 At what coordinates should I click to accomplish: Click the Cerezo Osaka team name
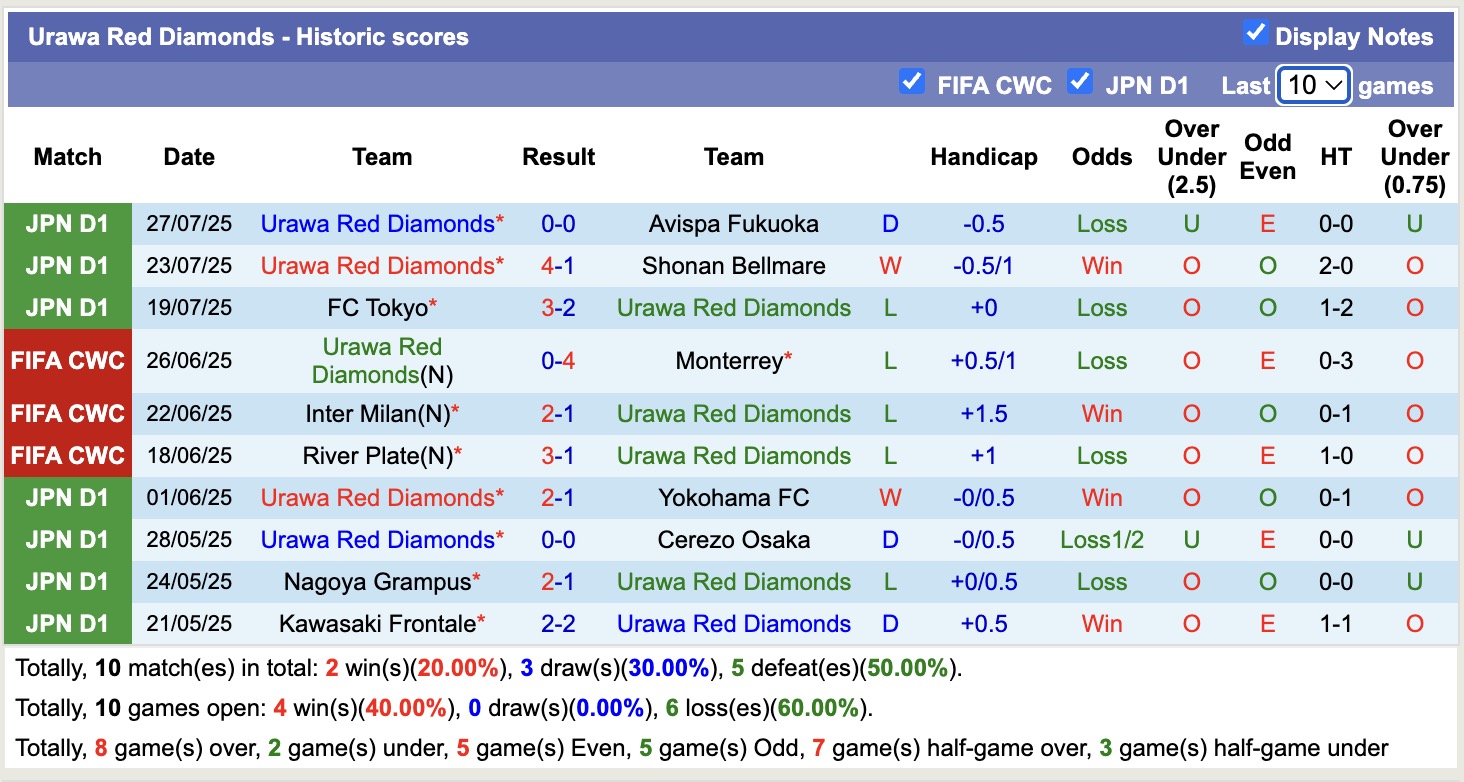(x=733, y=540)
